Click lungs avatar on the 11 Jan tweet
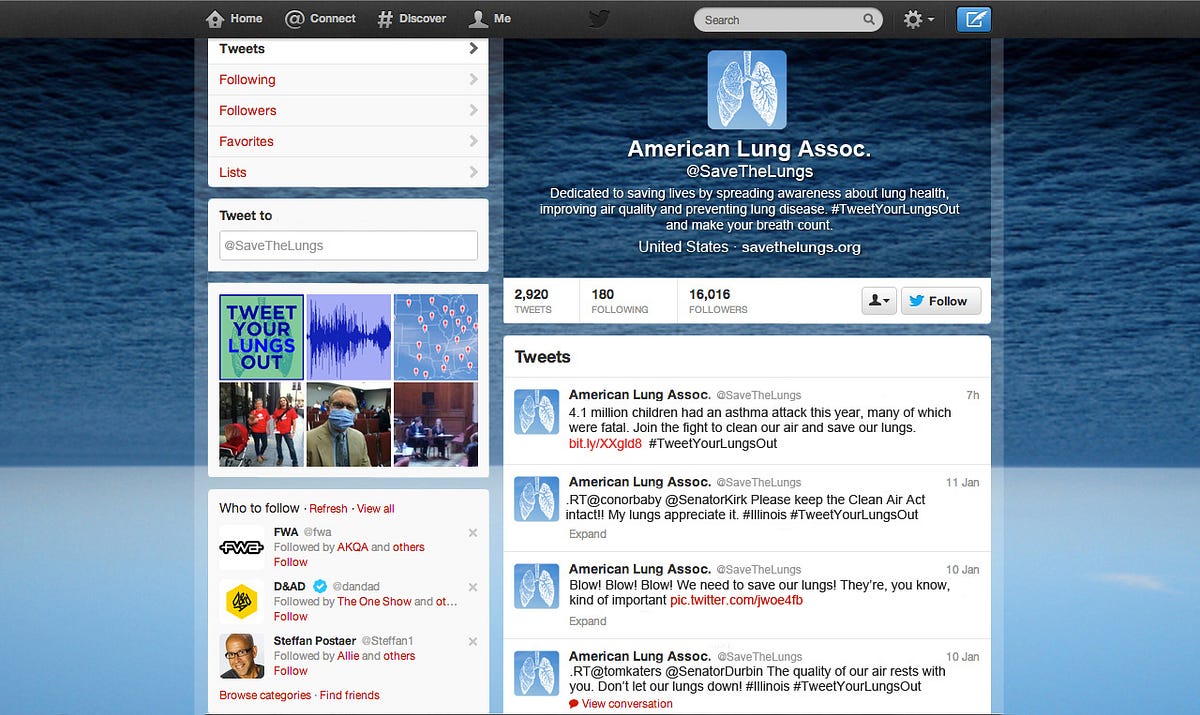Viewport: 1200px width, 715px height. (x=537, y=498)
